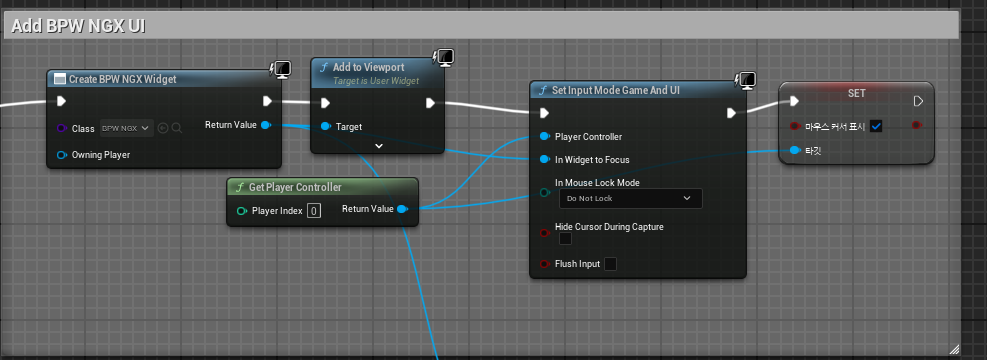The image size is (987, 360).
Task: Click the client-only monitor icon on Set Input Mode Game And UI
Action: coord(745,81)
